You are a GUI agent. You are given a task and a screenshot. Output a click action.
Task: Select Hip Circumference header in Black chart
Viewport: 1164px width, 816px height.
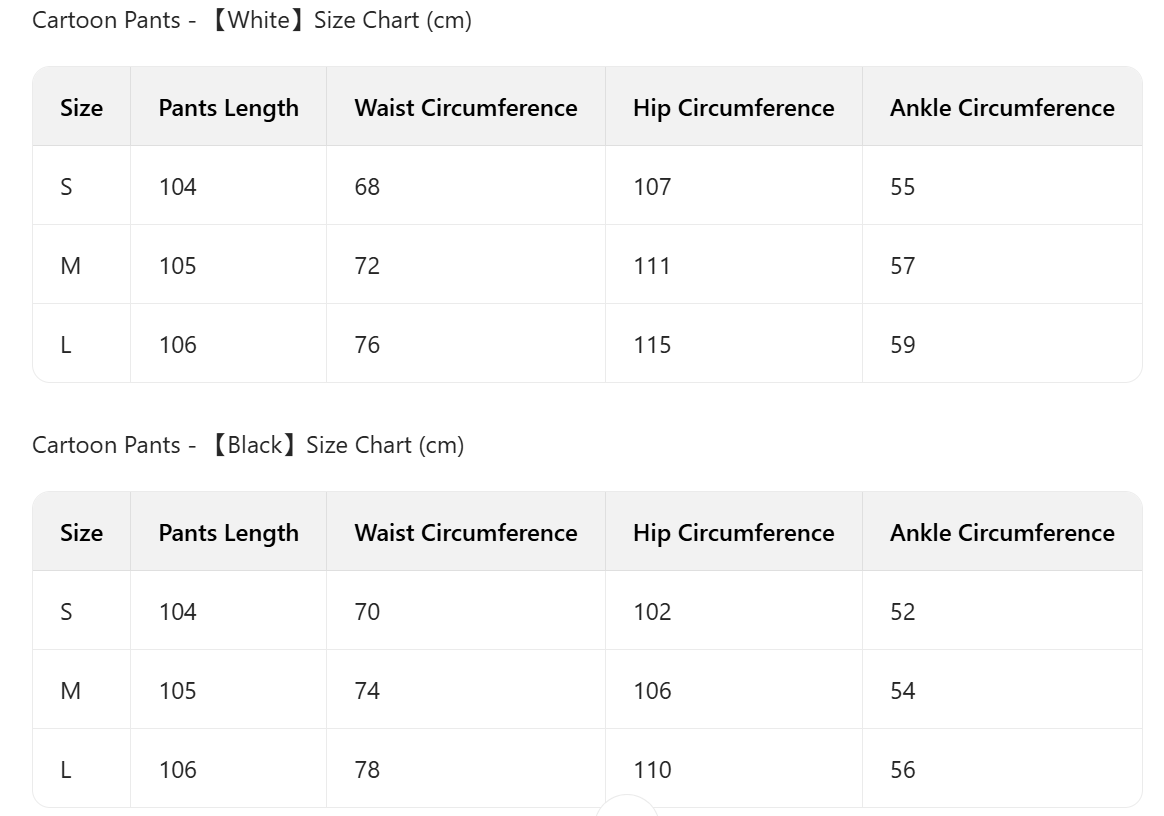[x=733, y=533]
